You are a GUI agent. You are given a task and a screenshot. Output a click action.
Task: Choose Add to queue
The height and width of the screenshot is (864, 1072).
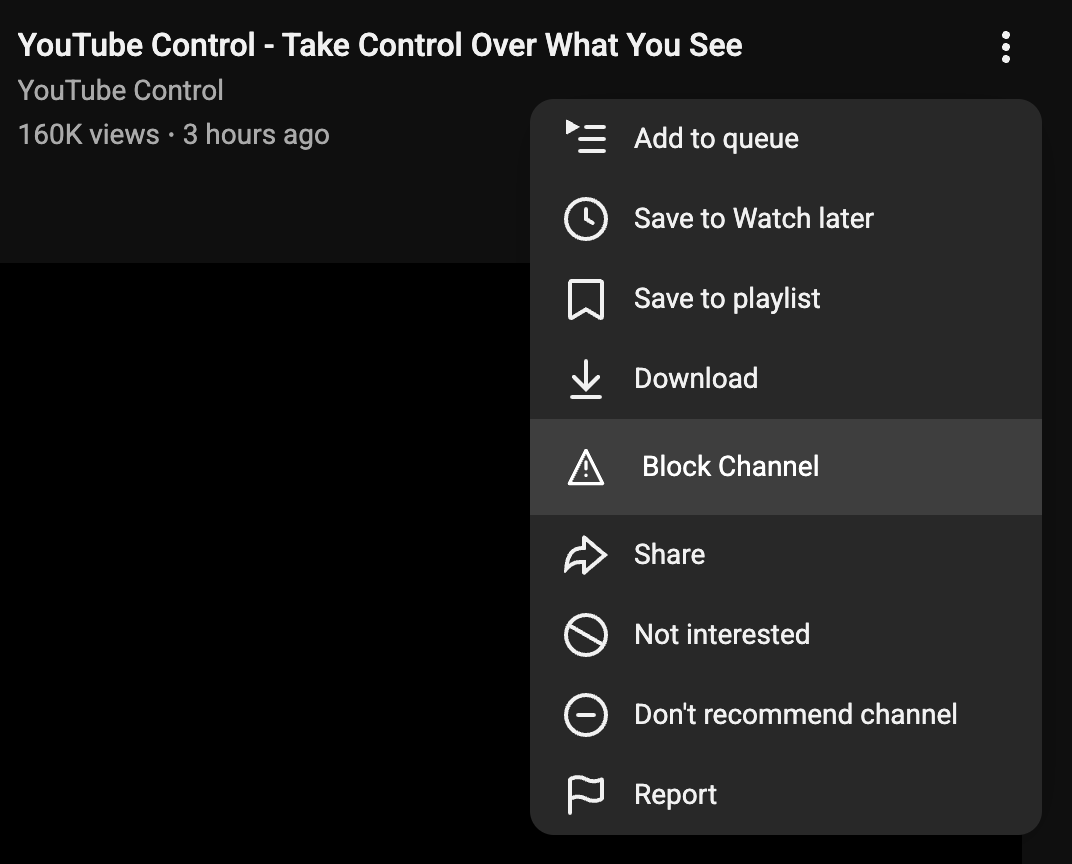(715, 139)
